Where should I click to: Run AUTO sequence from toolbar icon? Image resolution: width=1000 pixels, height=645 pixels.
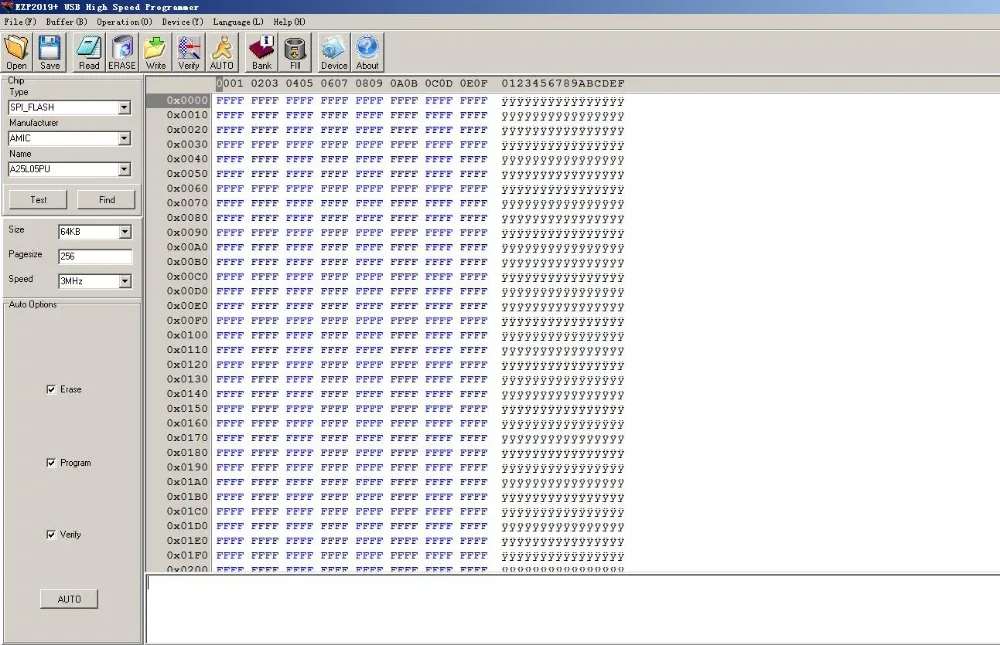(222, 52)
